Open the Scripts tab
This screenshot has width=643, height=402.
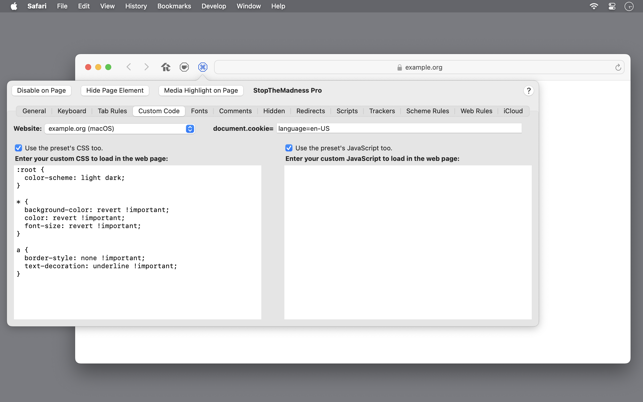tap(347, 111)
